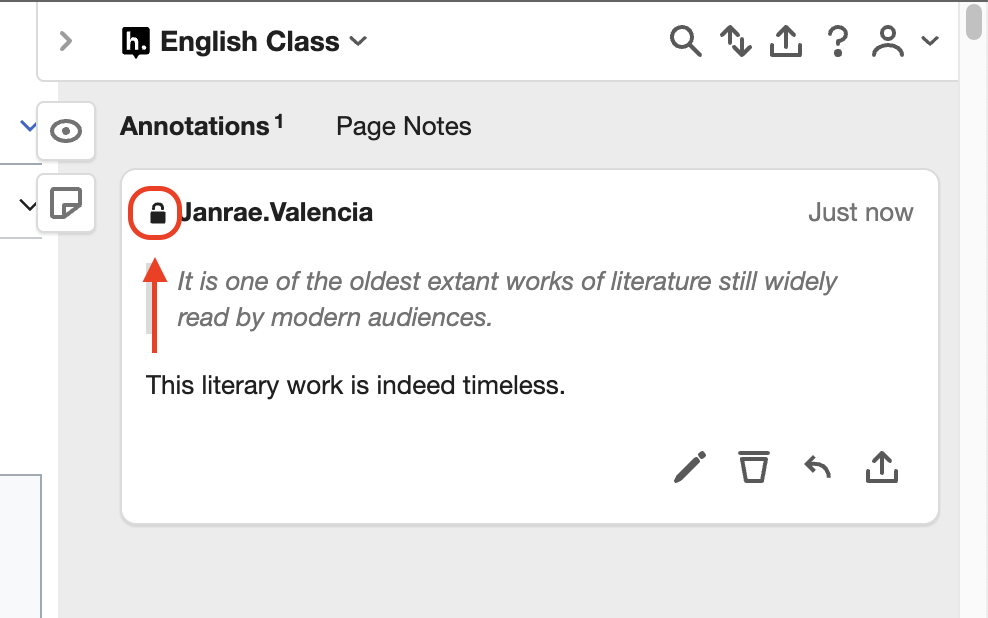Click the quoted italic passage text
The image size is (988, 618).
pyautogui.click(x=507, y=299)
